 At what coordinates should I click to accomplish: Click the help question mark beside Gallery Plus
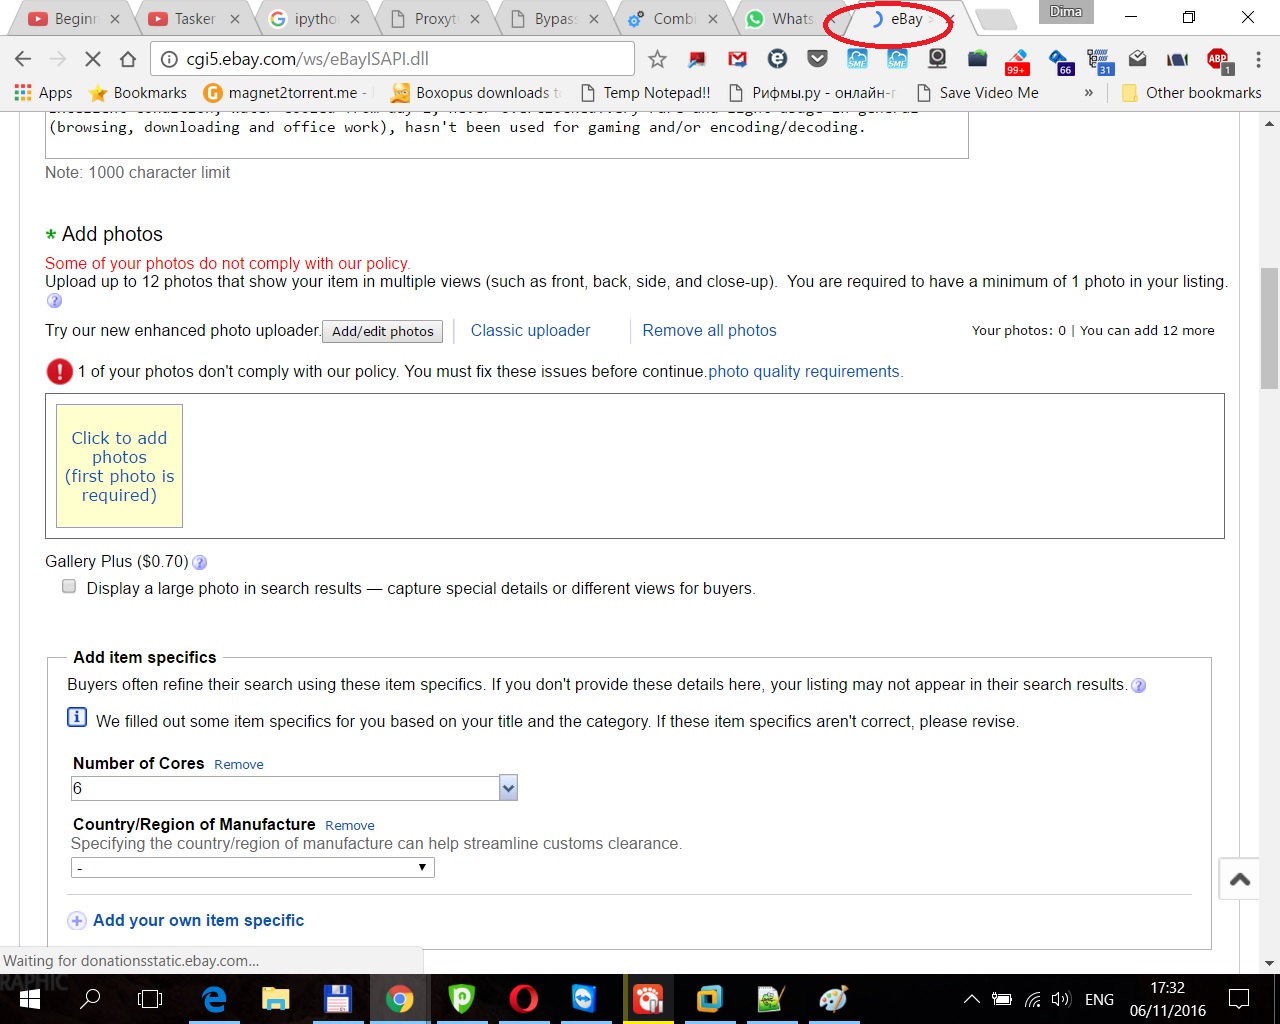pyautogui.click(x=199, y=562)
